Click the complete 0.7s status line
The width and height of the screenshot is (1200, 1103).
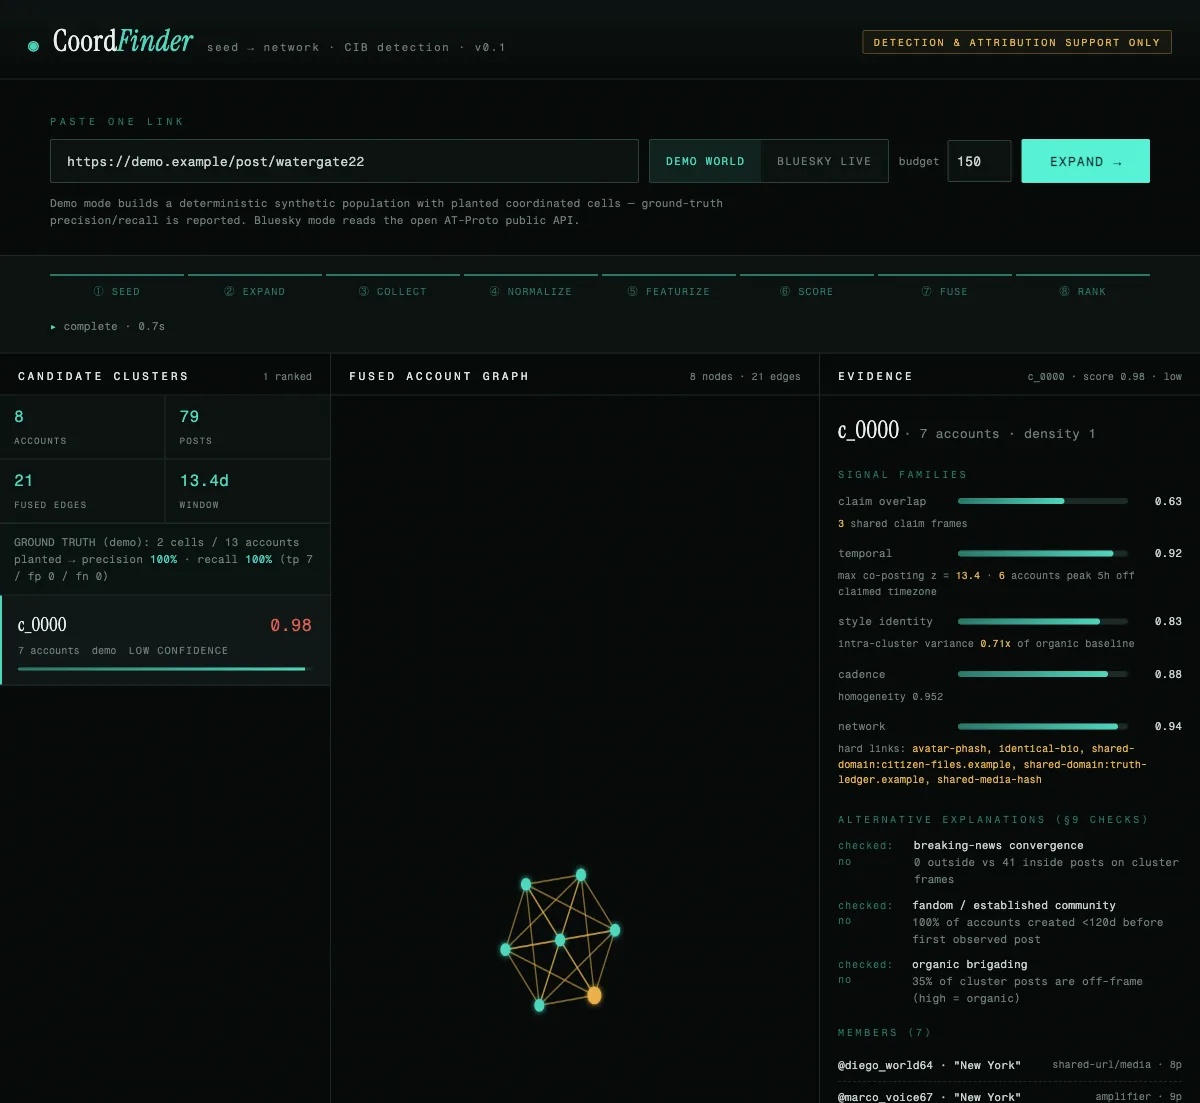point(108,326)
